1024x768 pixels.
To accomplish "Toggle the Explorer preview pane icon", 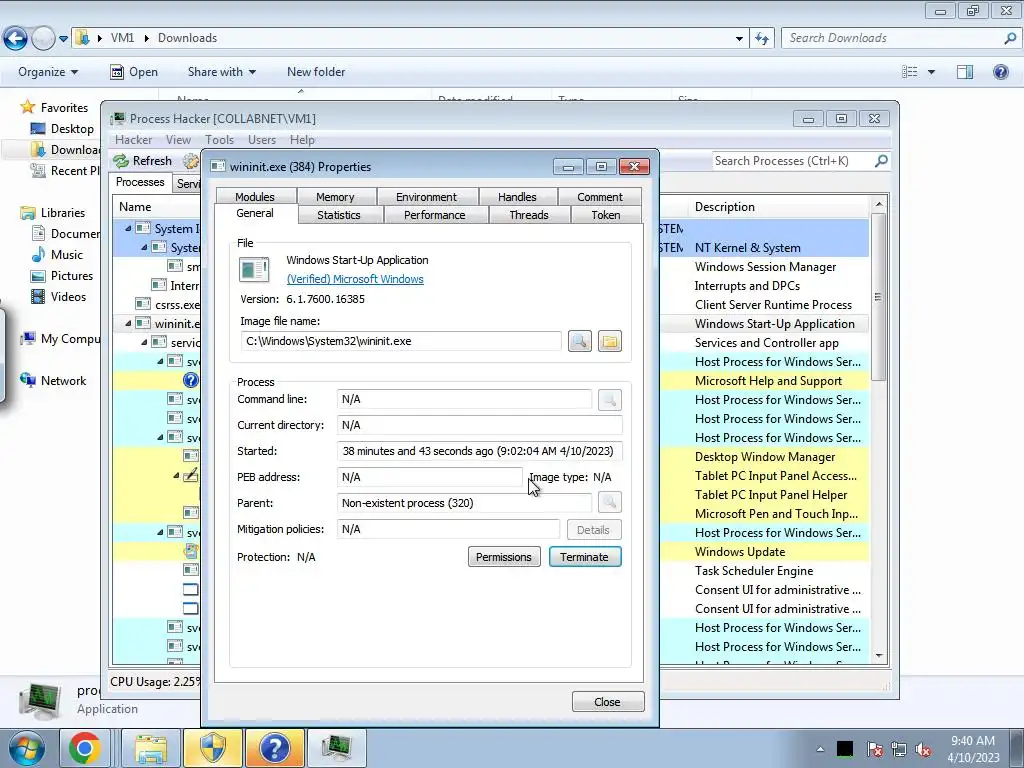I will pyautogui.click(x=965, y=72).
